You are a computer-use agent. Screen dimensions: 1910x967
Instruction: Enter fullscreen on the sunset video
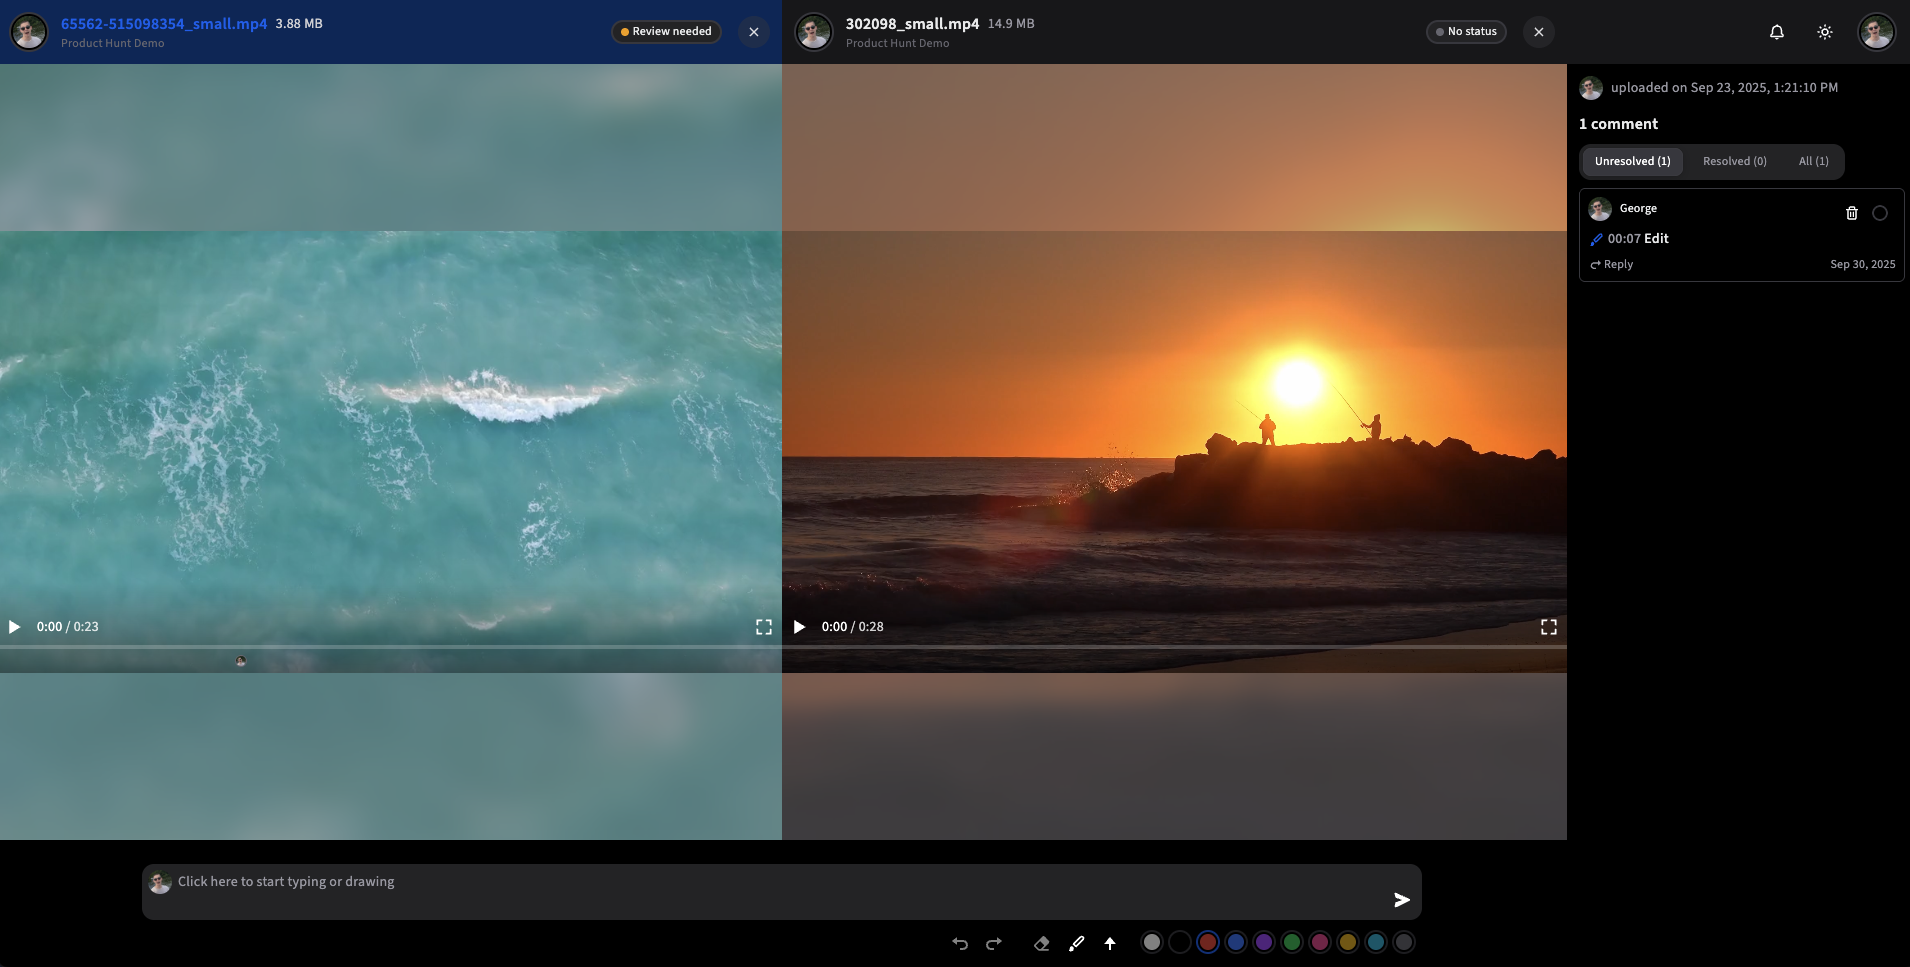1548,627
